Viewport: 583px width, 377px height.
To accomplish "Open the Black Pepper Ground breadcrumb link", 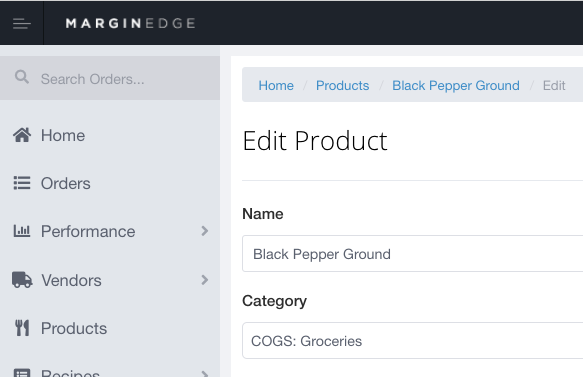I will pos(456,86).
